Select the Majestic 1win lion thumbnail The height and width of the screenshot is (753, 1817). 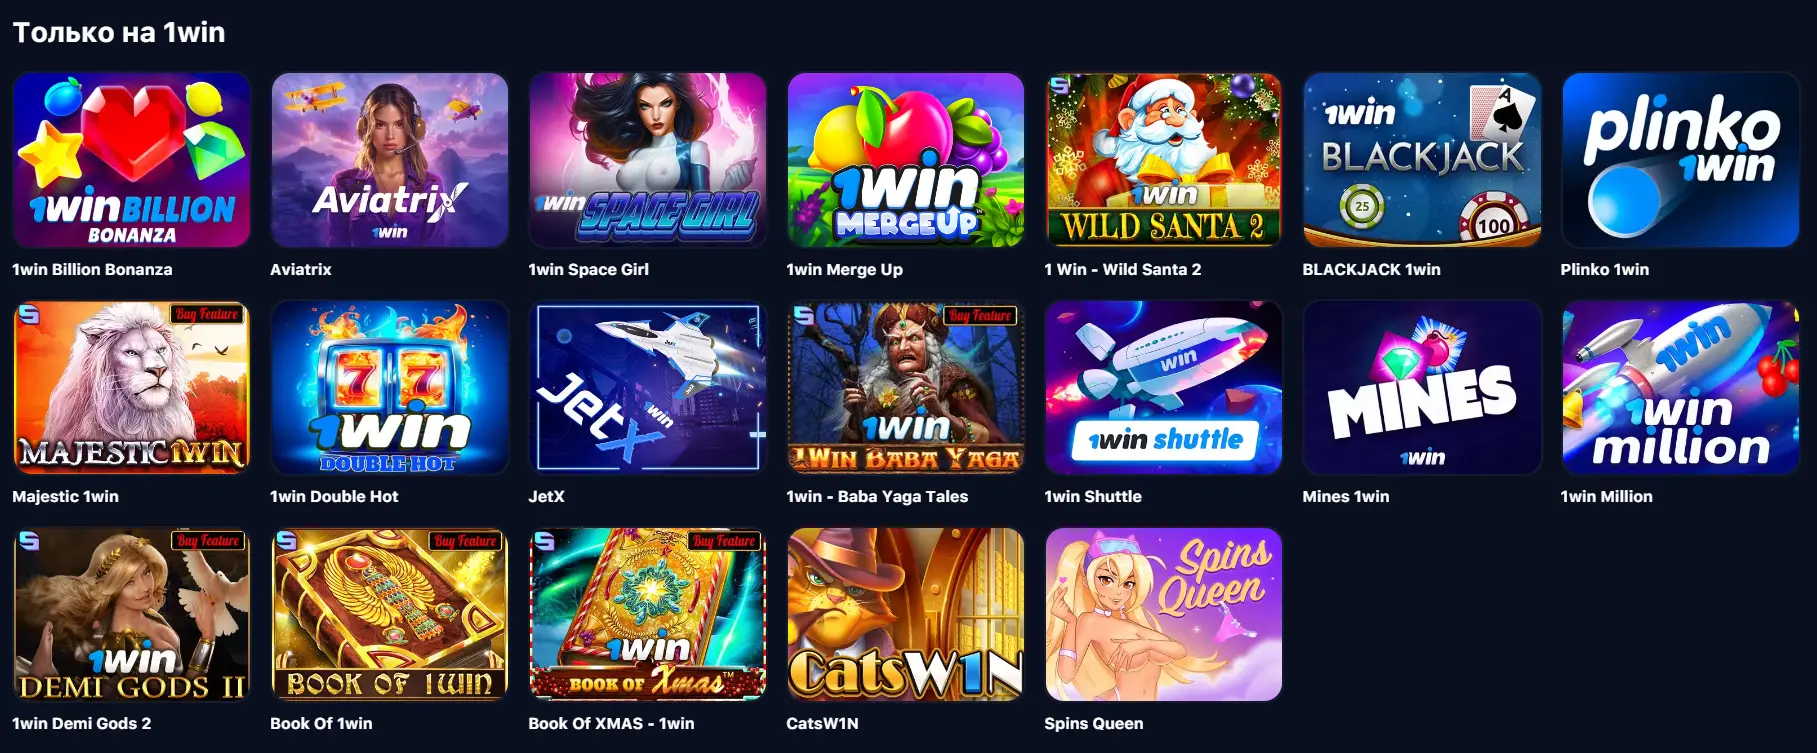point(131,387)
